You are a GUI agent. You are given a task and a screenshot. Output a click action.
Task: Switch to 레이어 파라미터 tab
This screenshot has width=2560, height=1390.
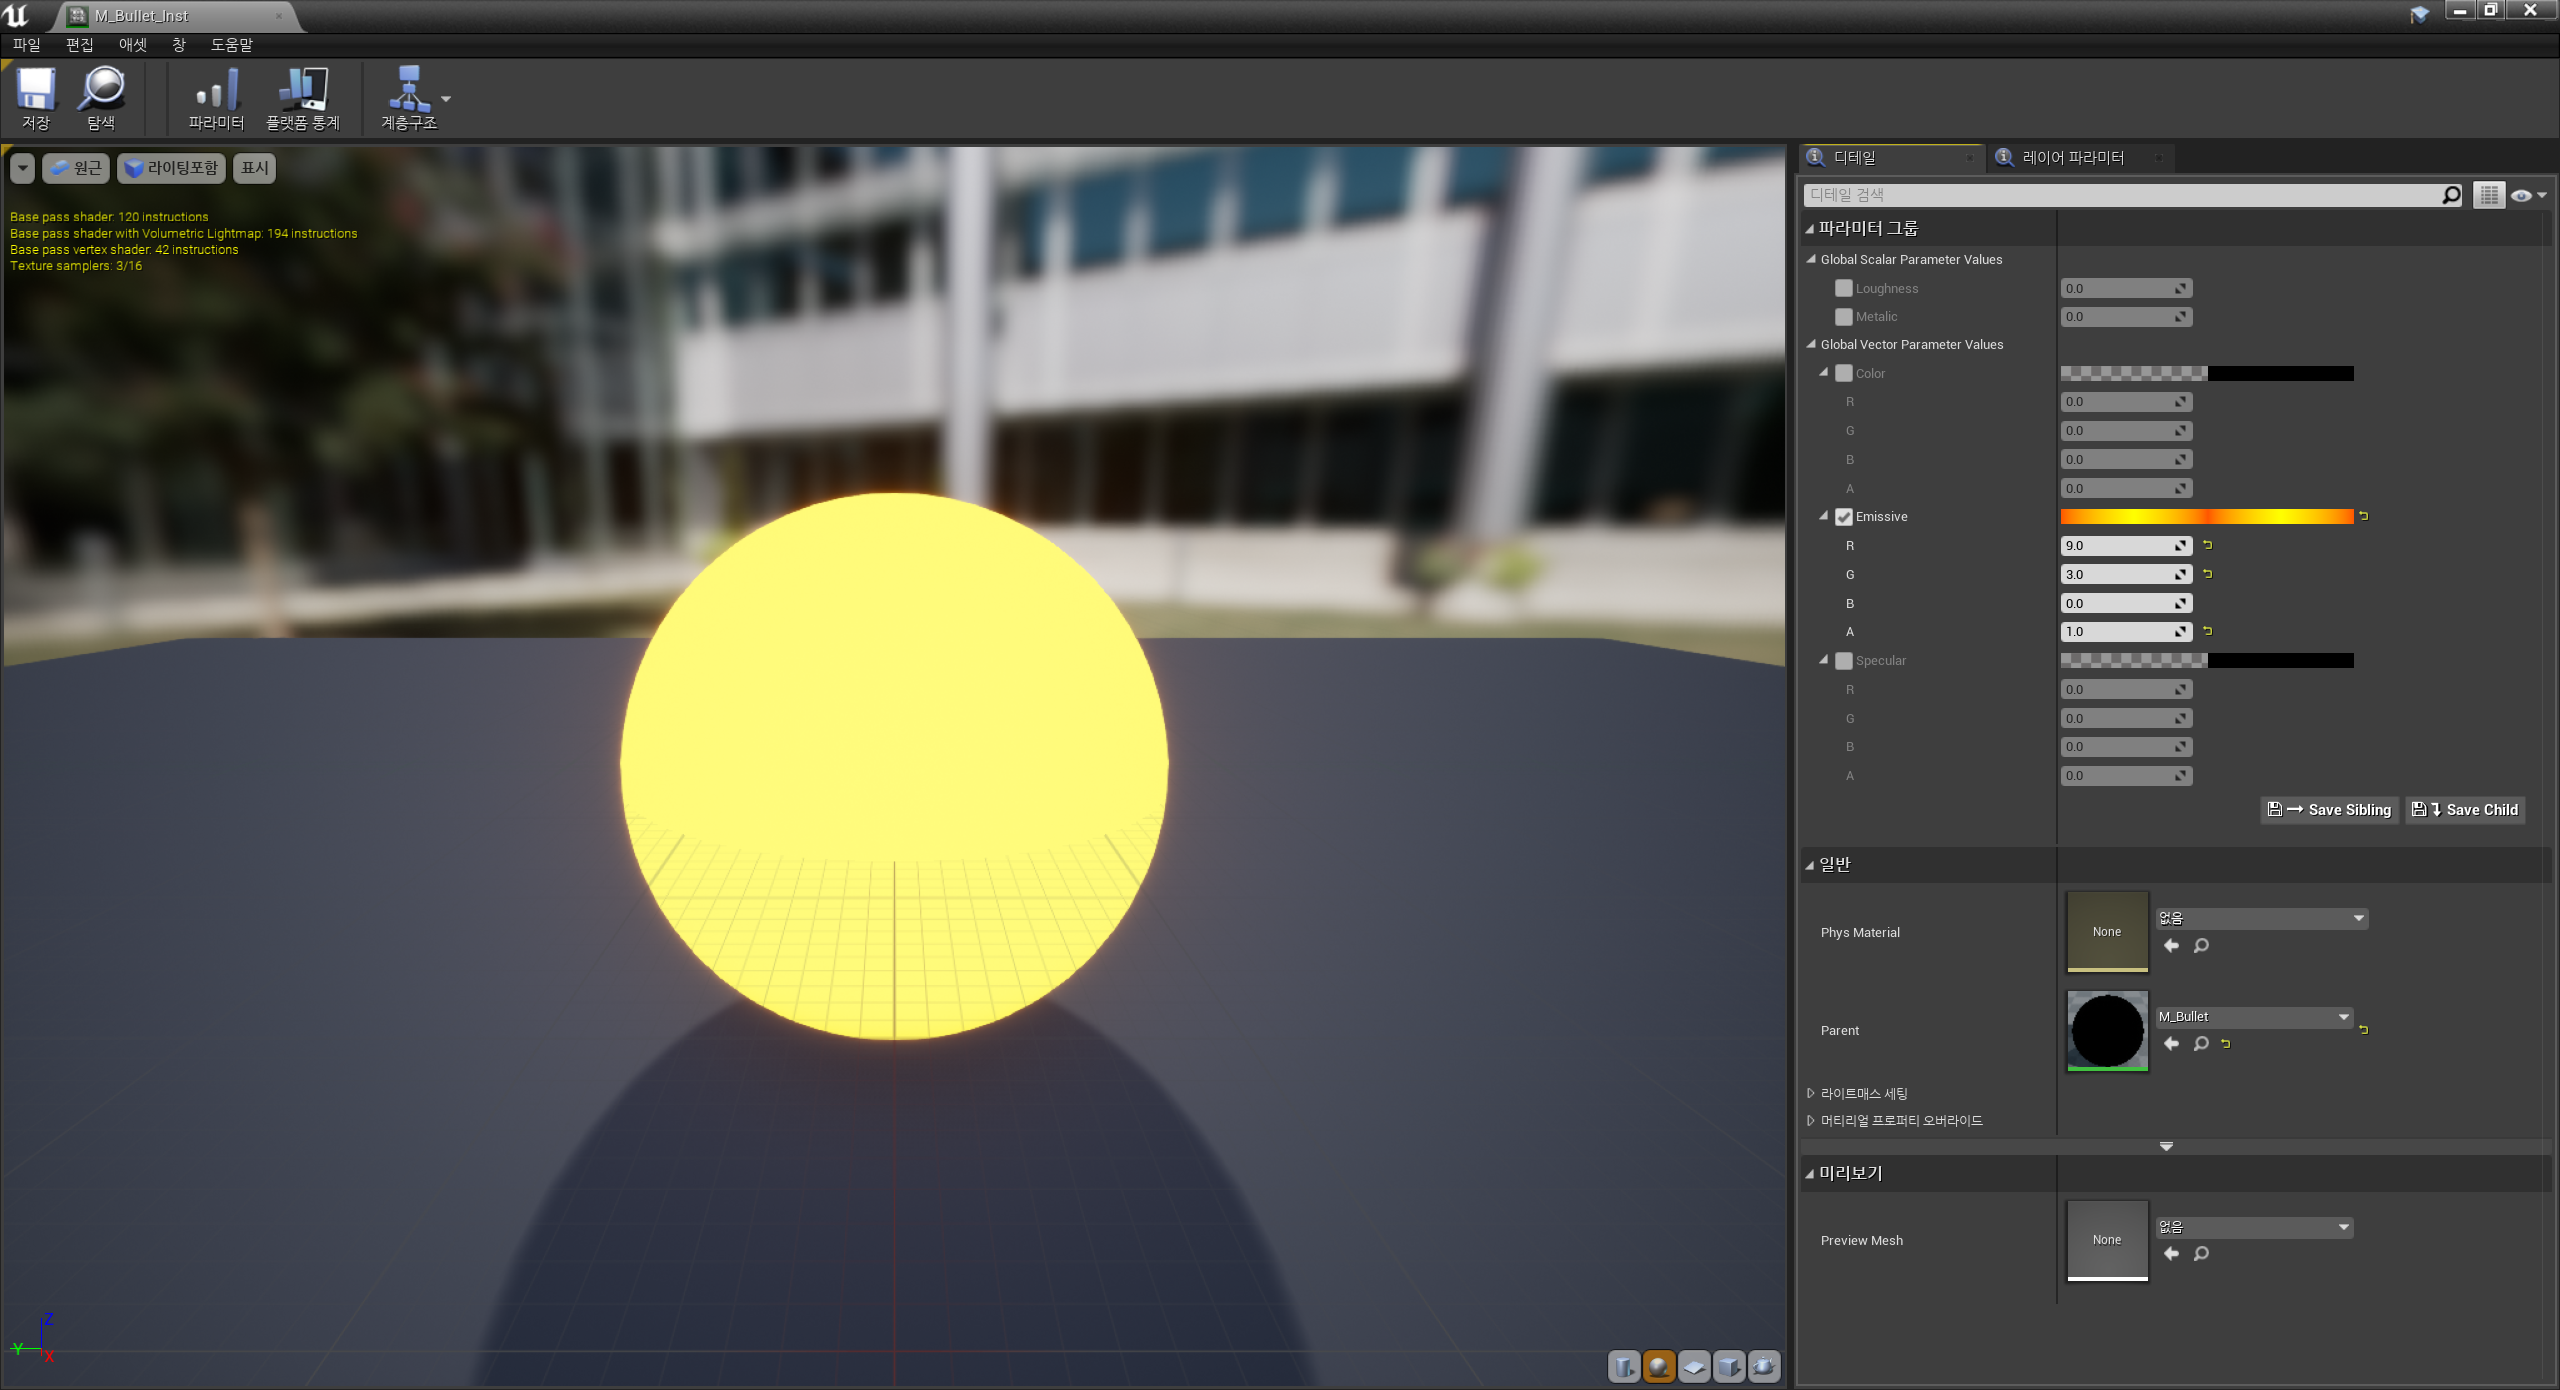[2072, 158]
